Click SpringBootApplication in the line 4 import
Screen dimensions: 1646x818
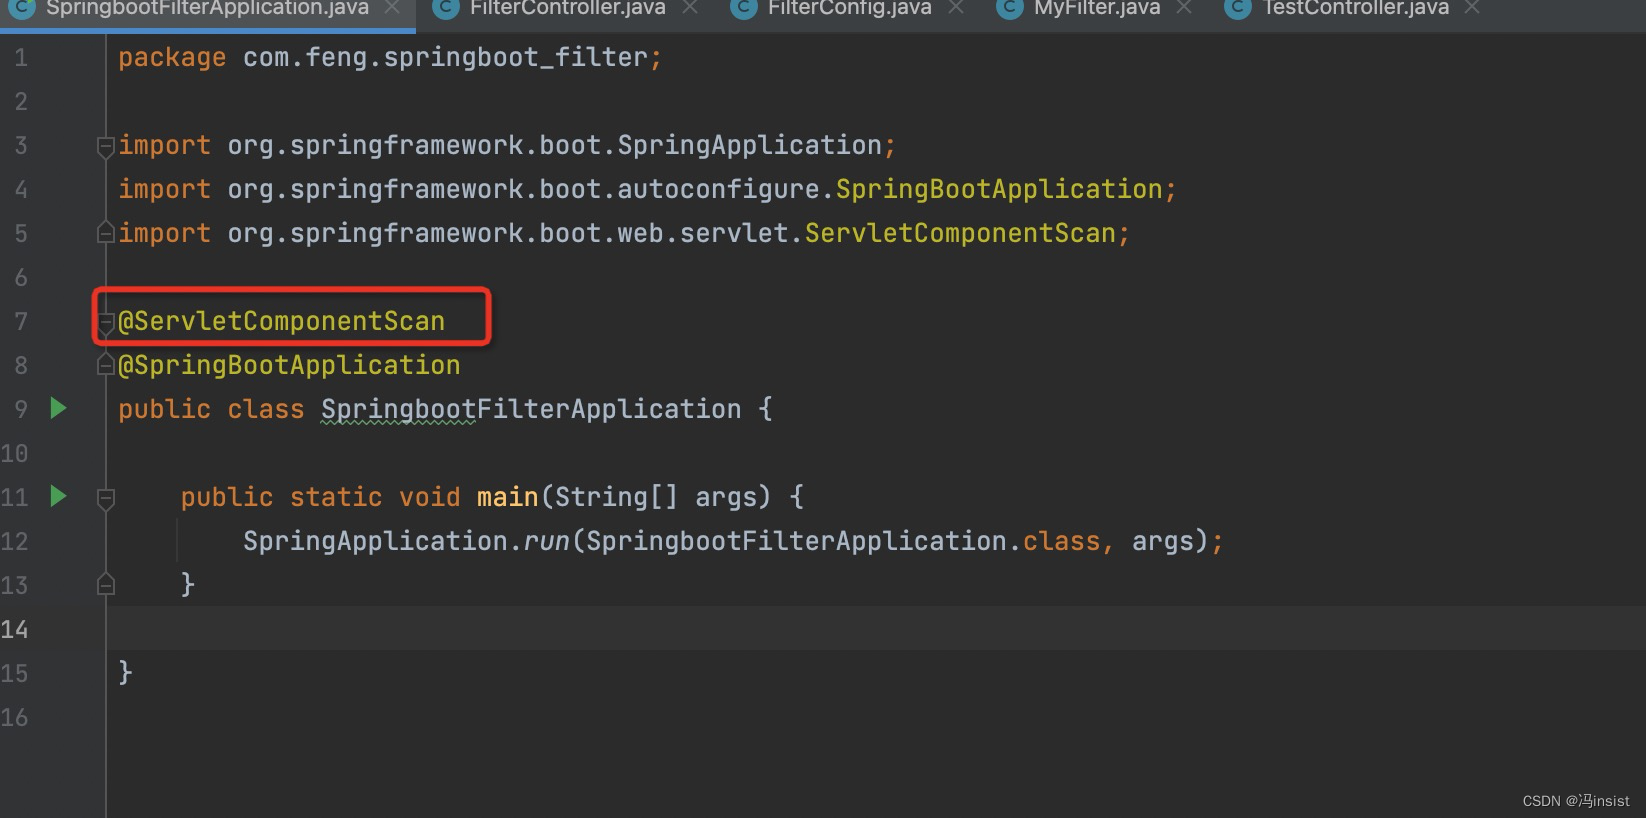[999, 190]
